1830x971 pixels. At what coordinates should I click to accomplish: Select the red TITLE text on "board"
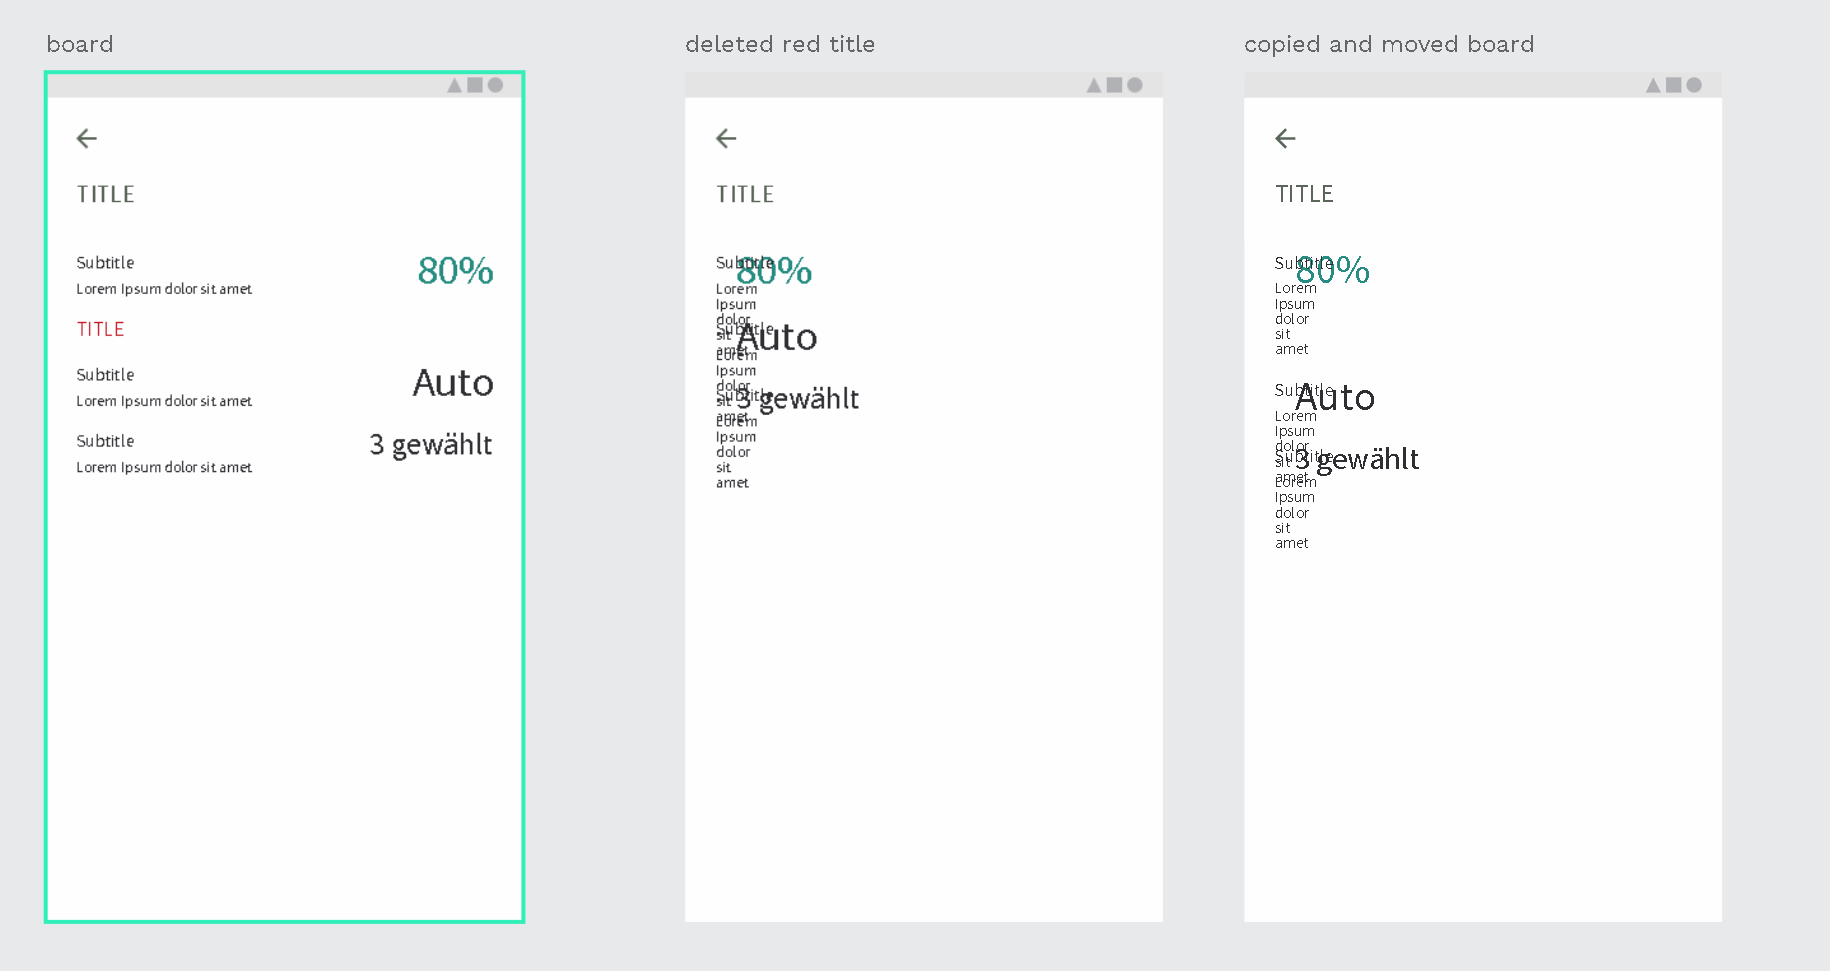[x=100, y=328]
